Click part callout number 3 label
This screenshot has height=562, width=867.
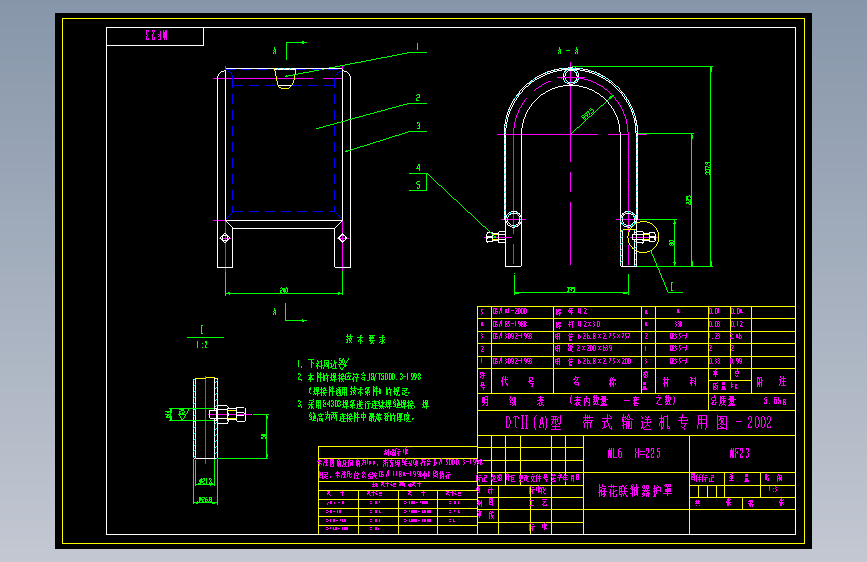pyautogui.click(x=418, y=126)
